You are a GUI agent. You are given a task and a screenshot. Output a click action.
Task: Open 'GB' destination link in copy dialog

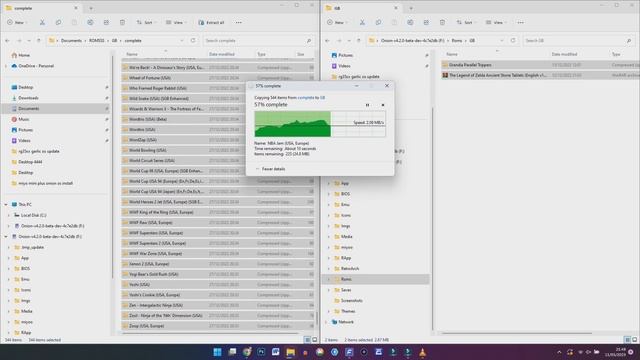click(x=322, y=98)
